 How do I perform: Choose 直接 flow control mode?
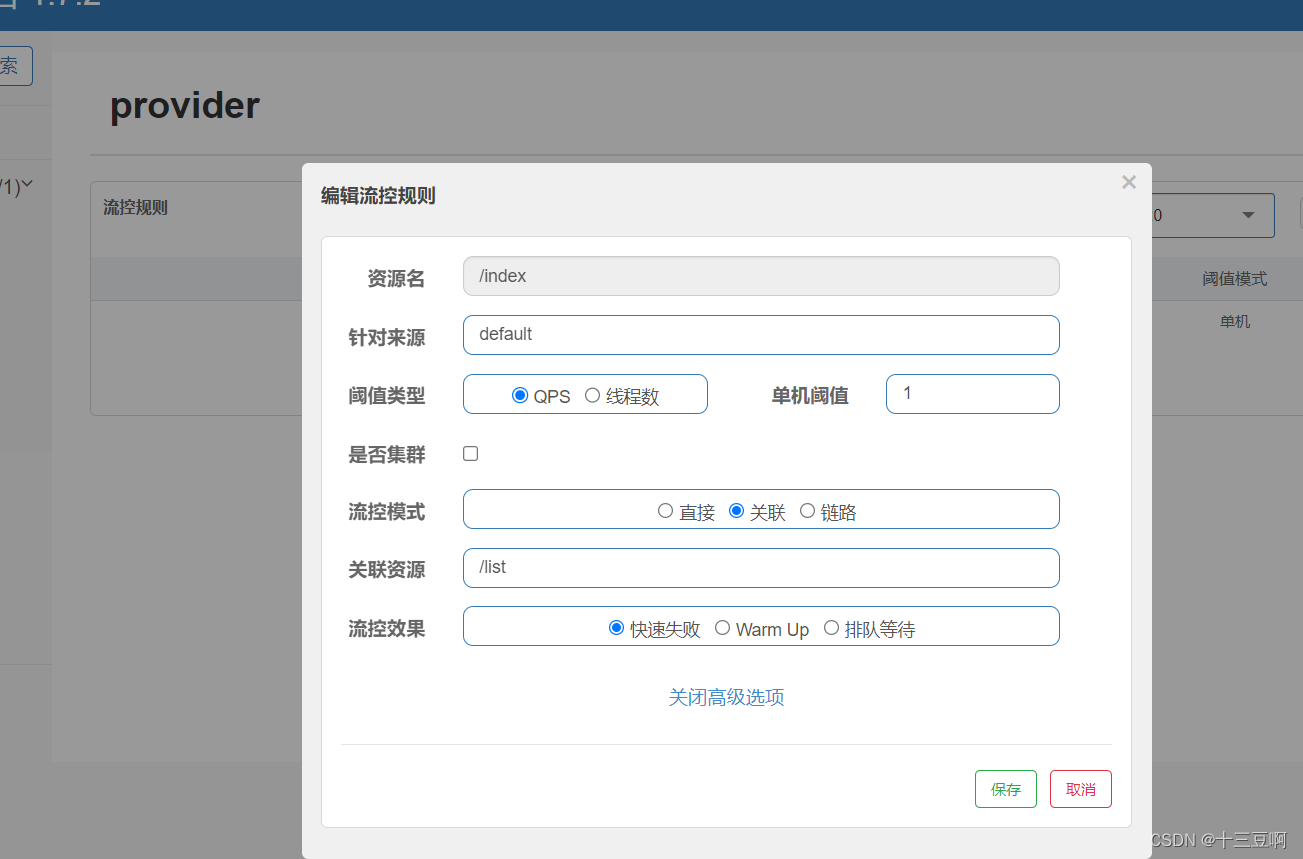coord(665,511)
